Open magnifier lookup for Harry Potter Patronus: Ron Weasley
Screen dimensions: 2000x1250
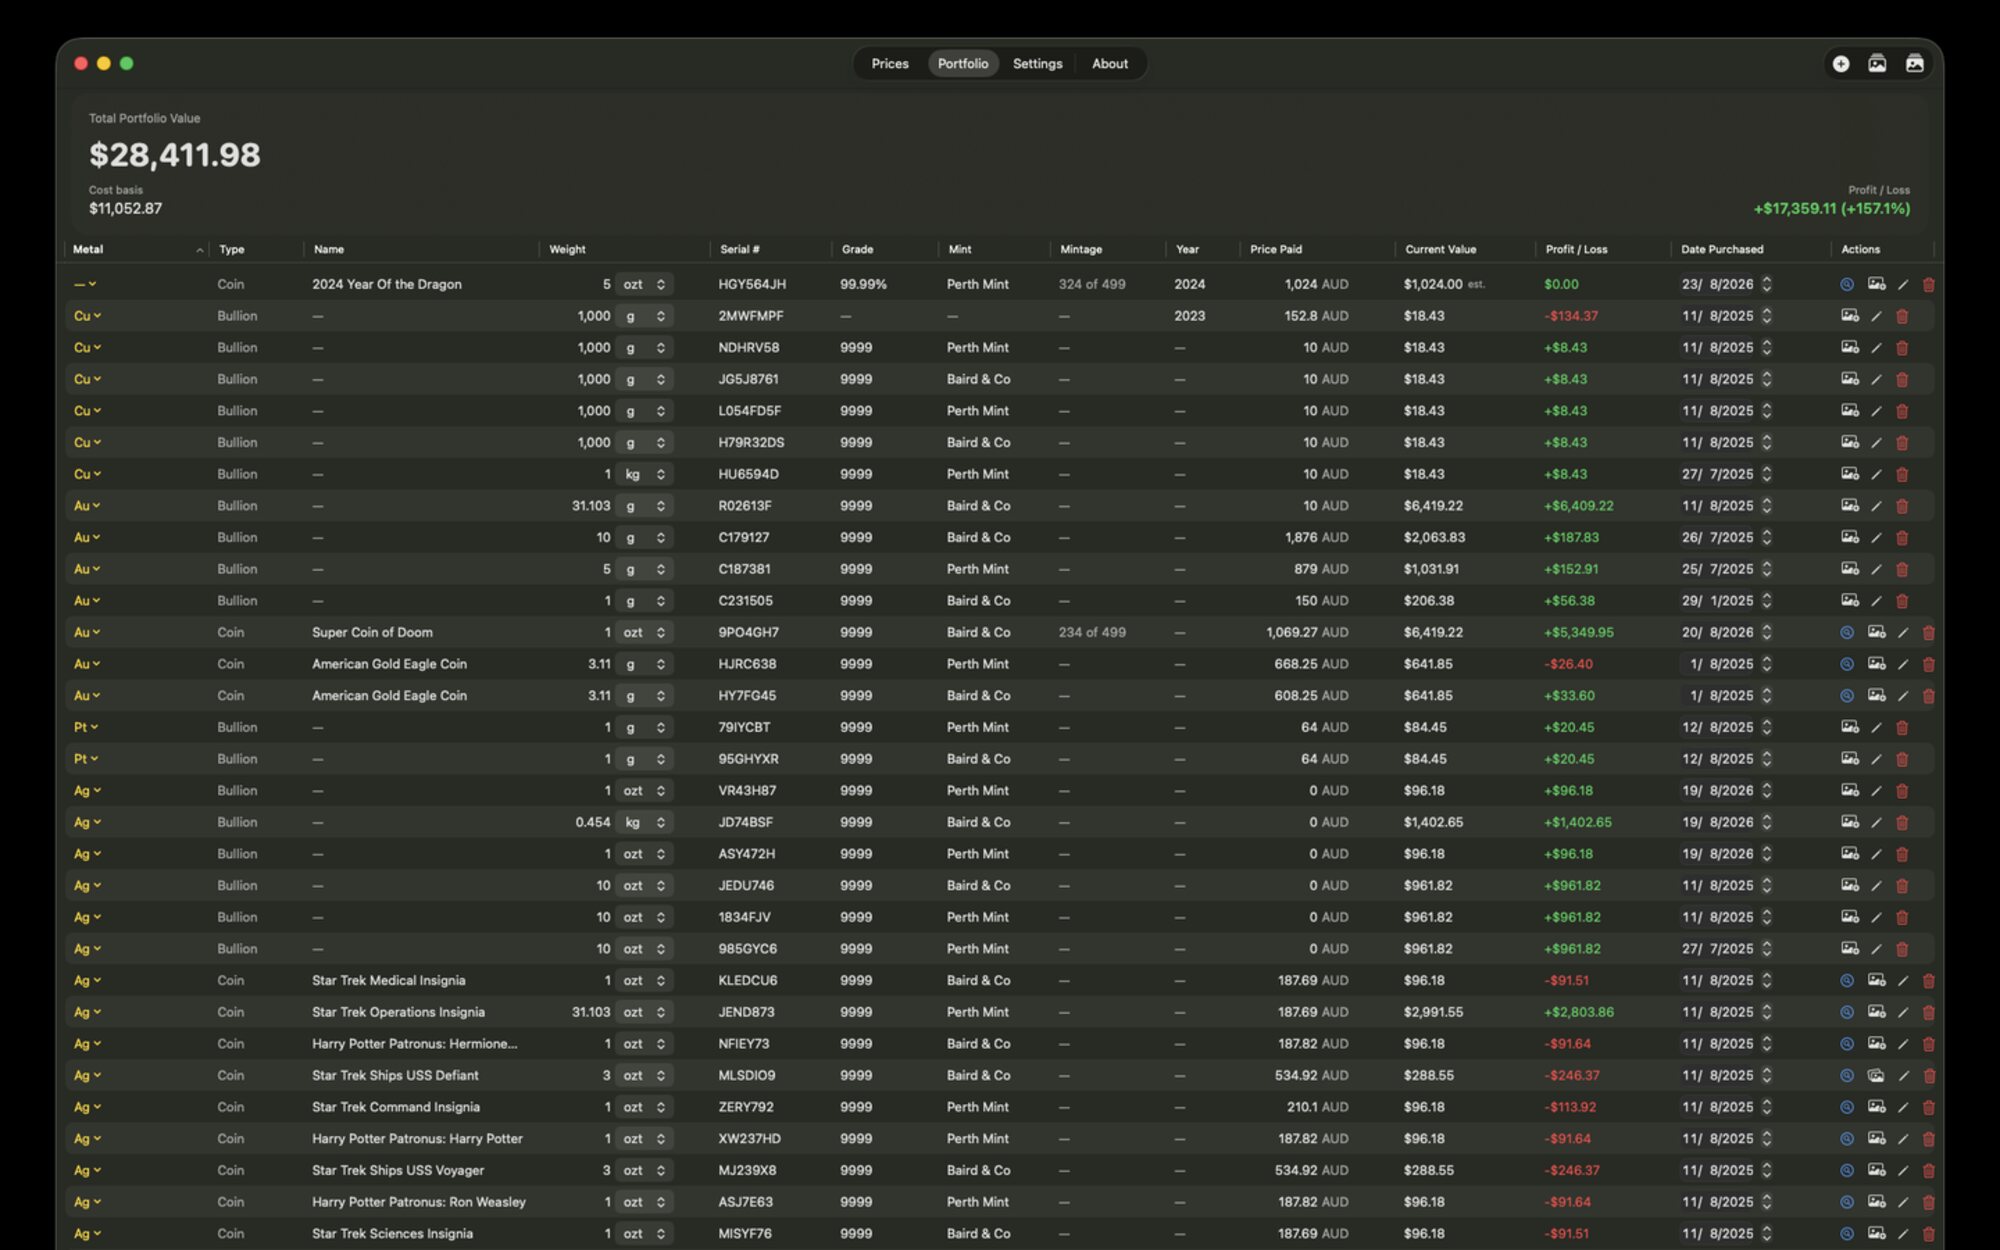point(1847,1203)
